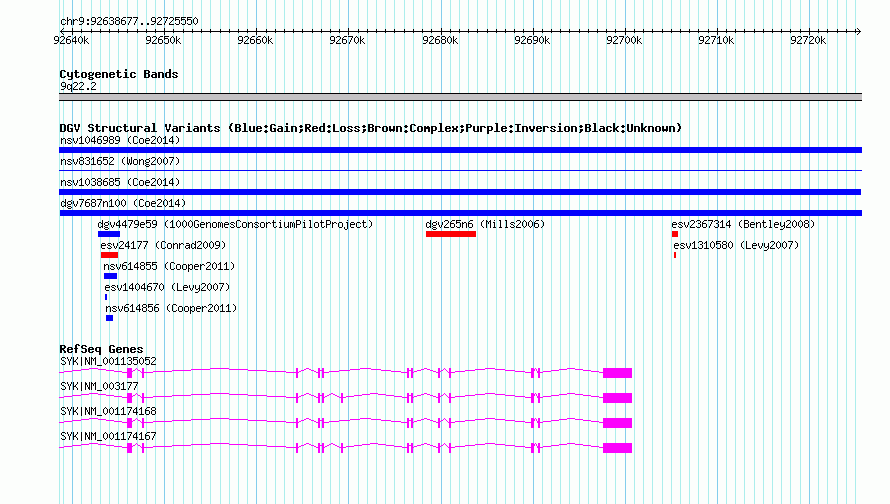This screenshot has width=890, height=504.
Task: Click the 9q22.2 band label
Action: (x=78, y=86)
